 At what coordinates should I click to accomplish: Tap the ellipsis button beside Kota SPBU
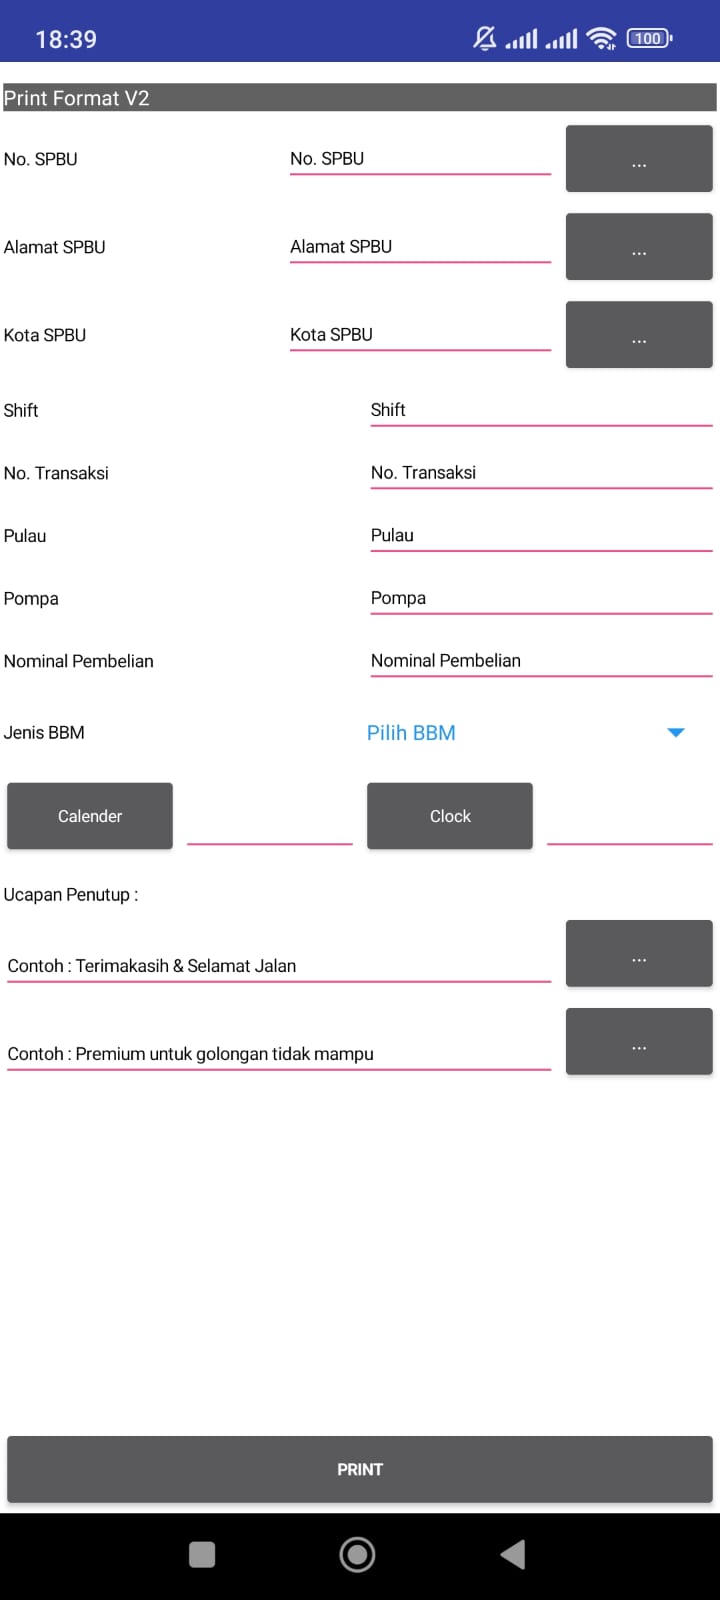click(639, 335)
